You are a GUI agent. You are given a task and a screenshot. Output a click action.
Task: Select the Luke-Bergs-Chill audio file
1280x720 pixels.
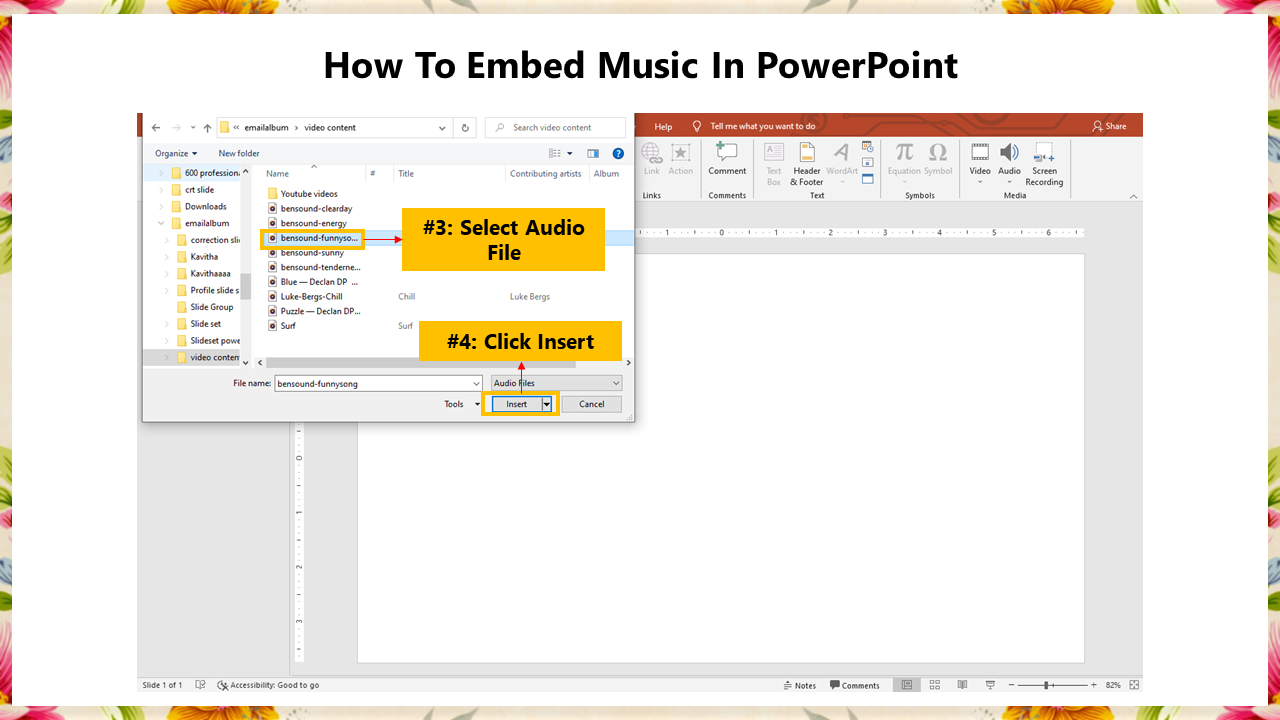(306, 296)
